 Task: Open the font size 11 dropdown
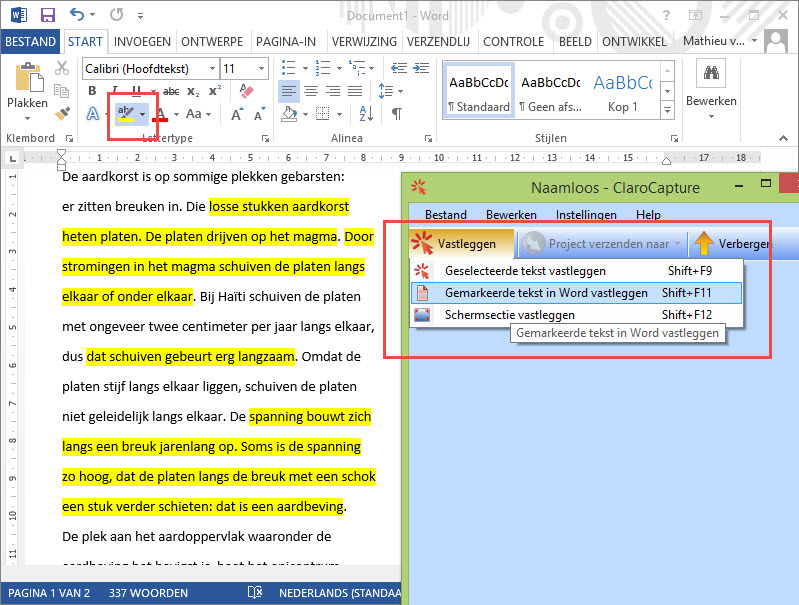pos(261,68)
